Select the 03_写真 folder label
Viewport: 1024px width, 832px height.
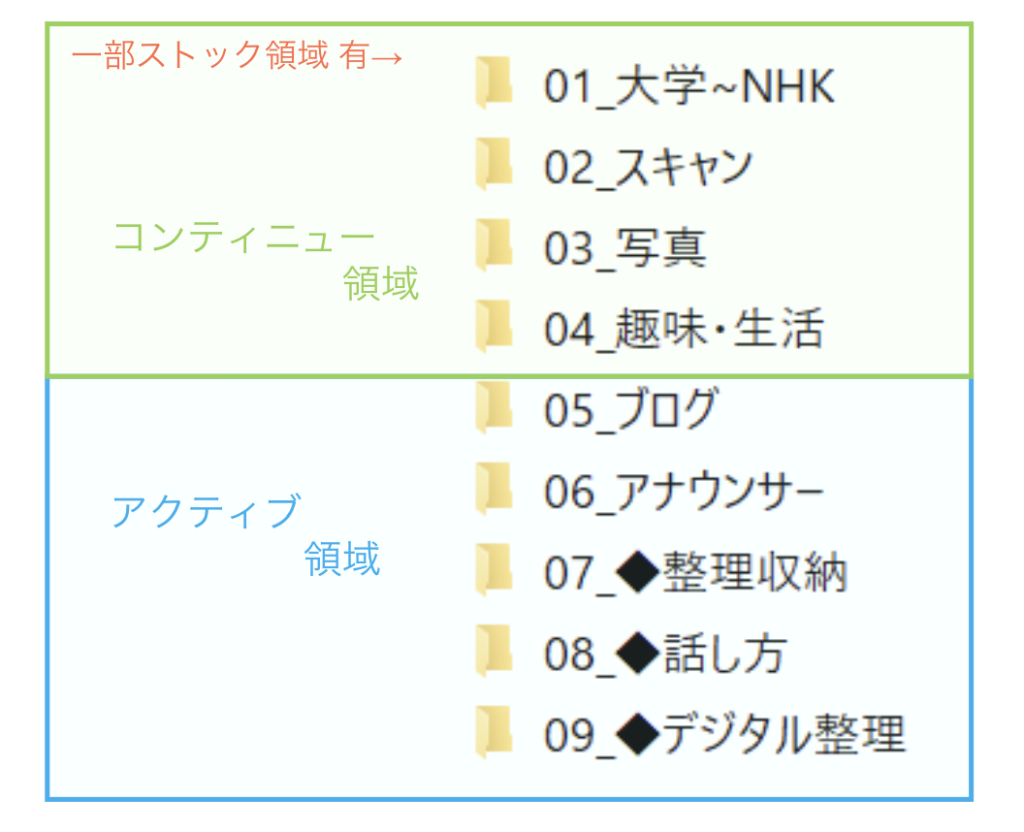625,249
